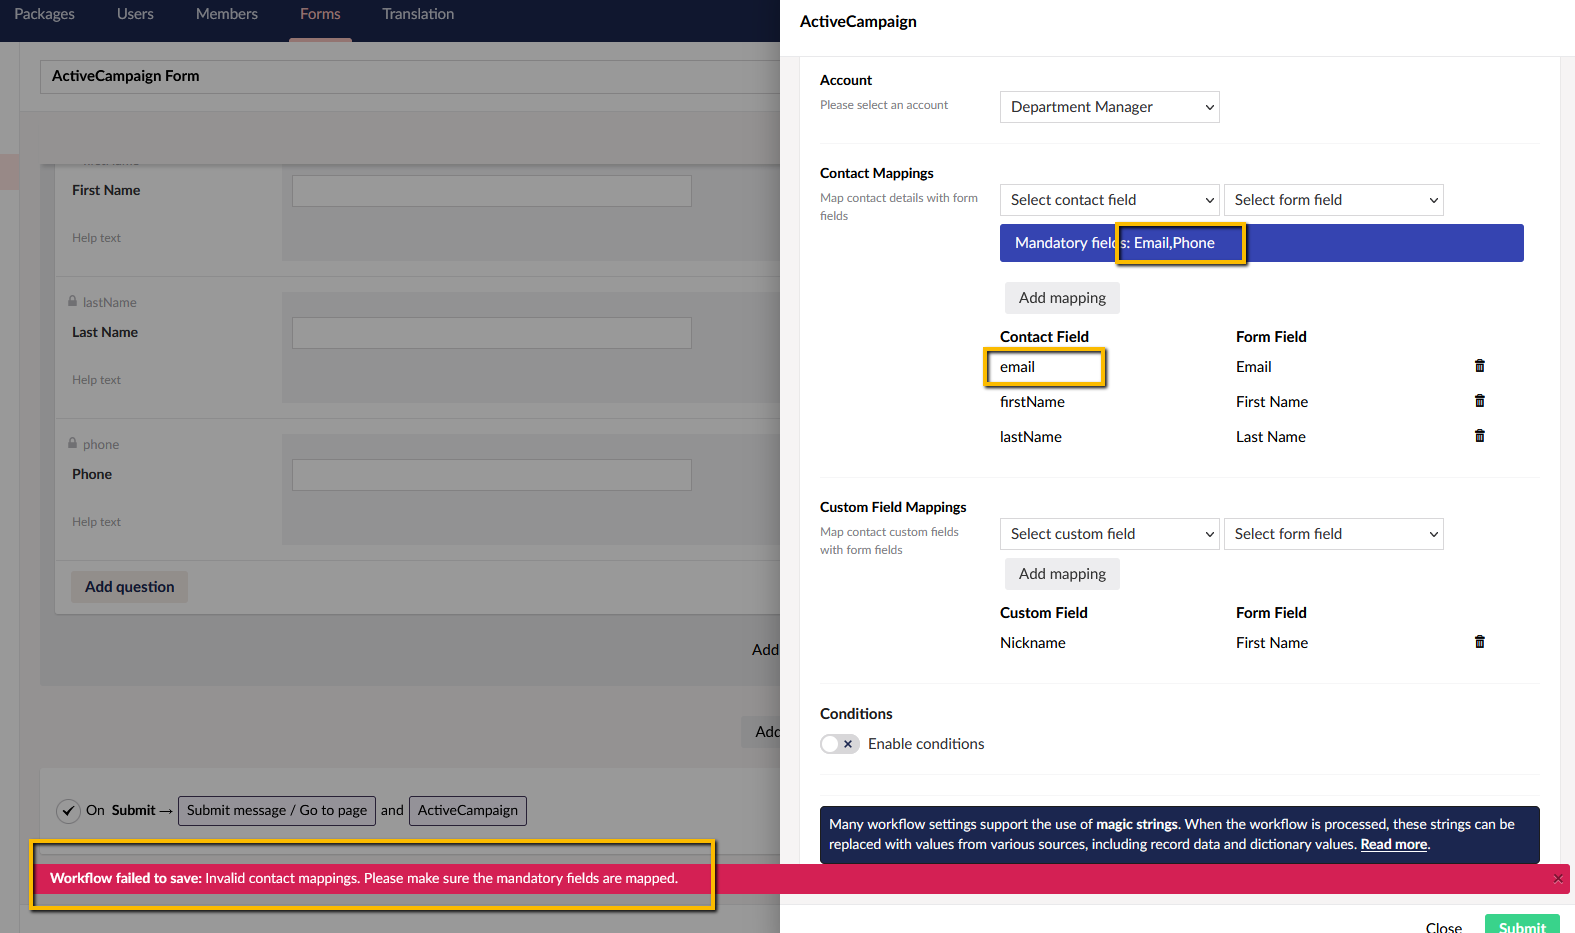Click the firstName contact field entry

(x=1032, y=402)
